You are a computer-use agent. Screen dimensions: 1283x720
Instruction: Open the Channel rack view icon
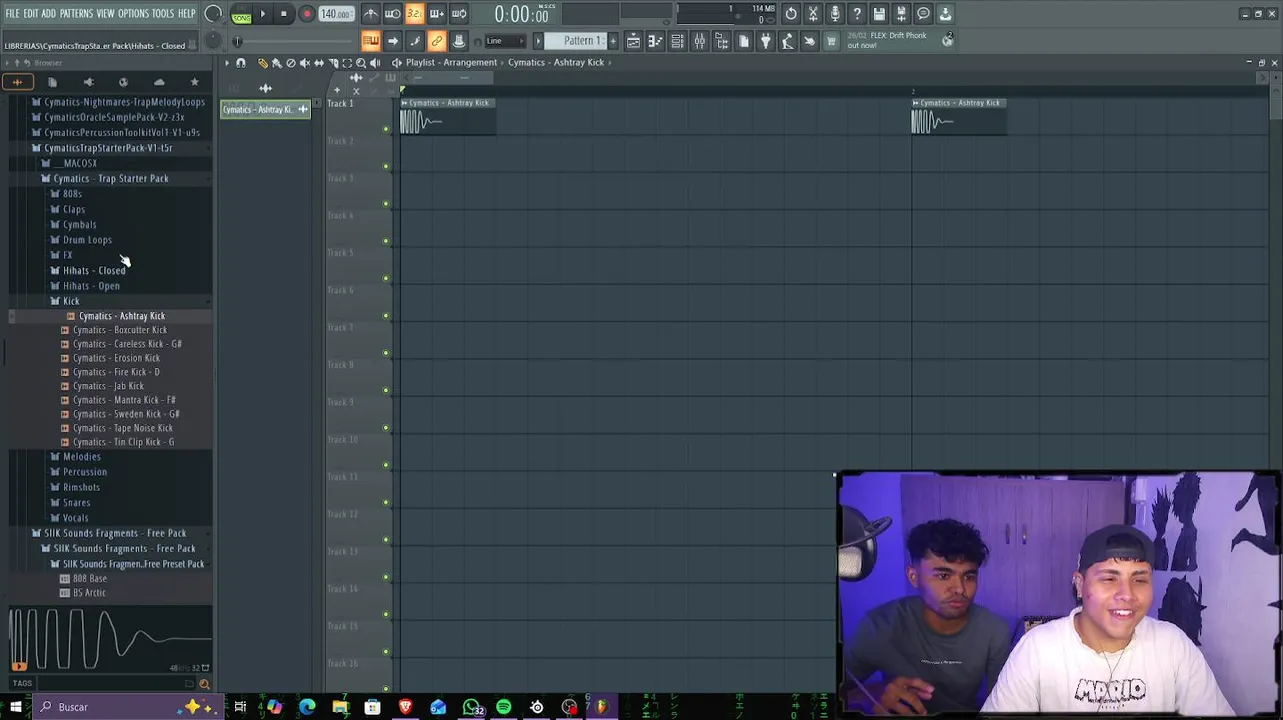[677, 41]
